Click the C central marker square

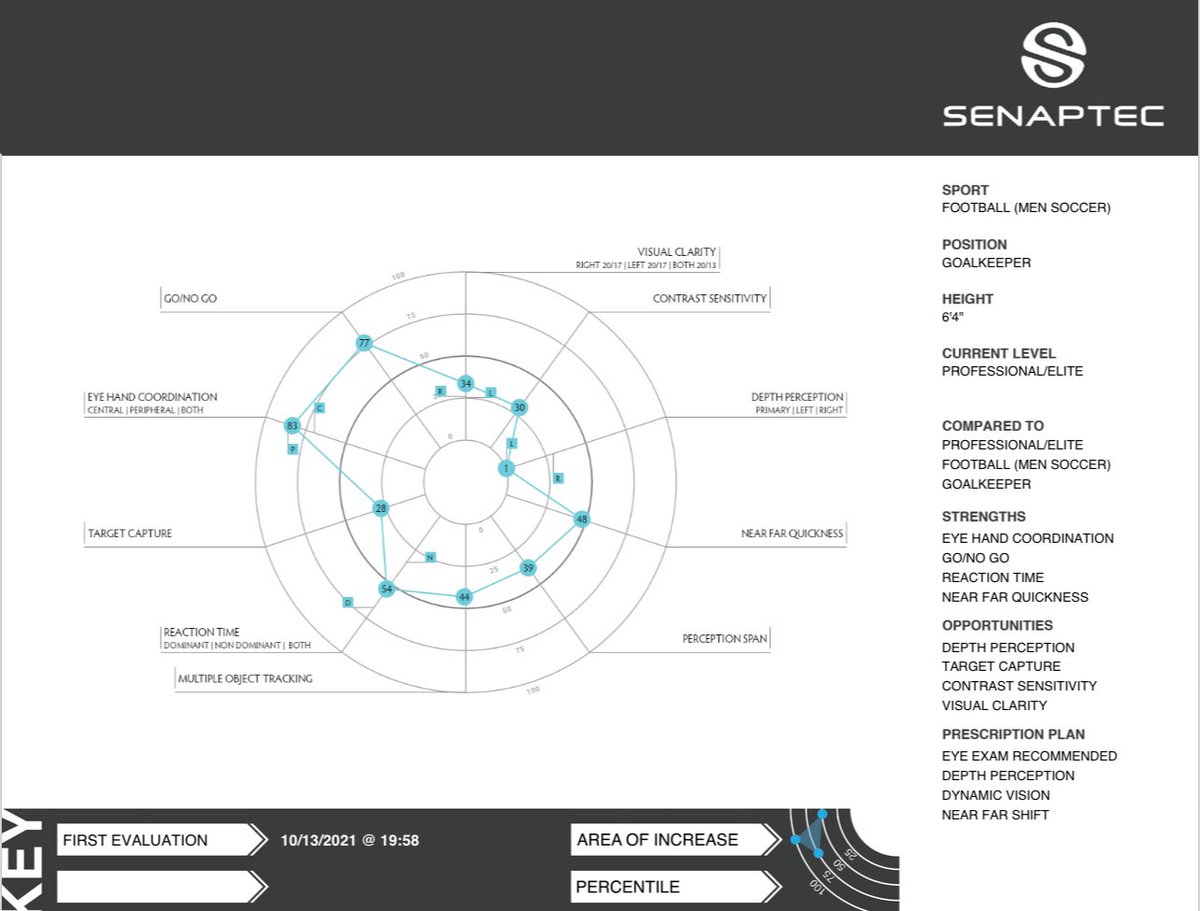(x=319, y=408)
